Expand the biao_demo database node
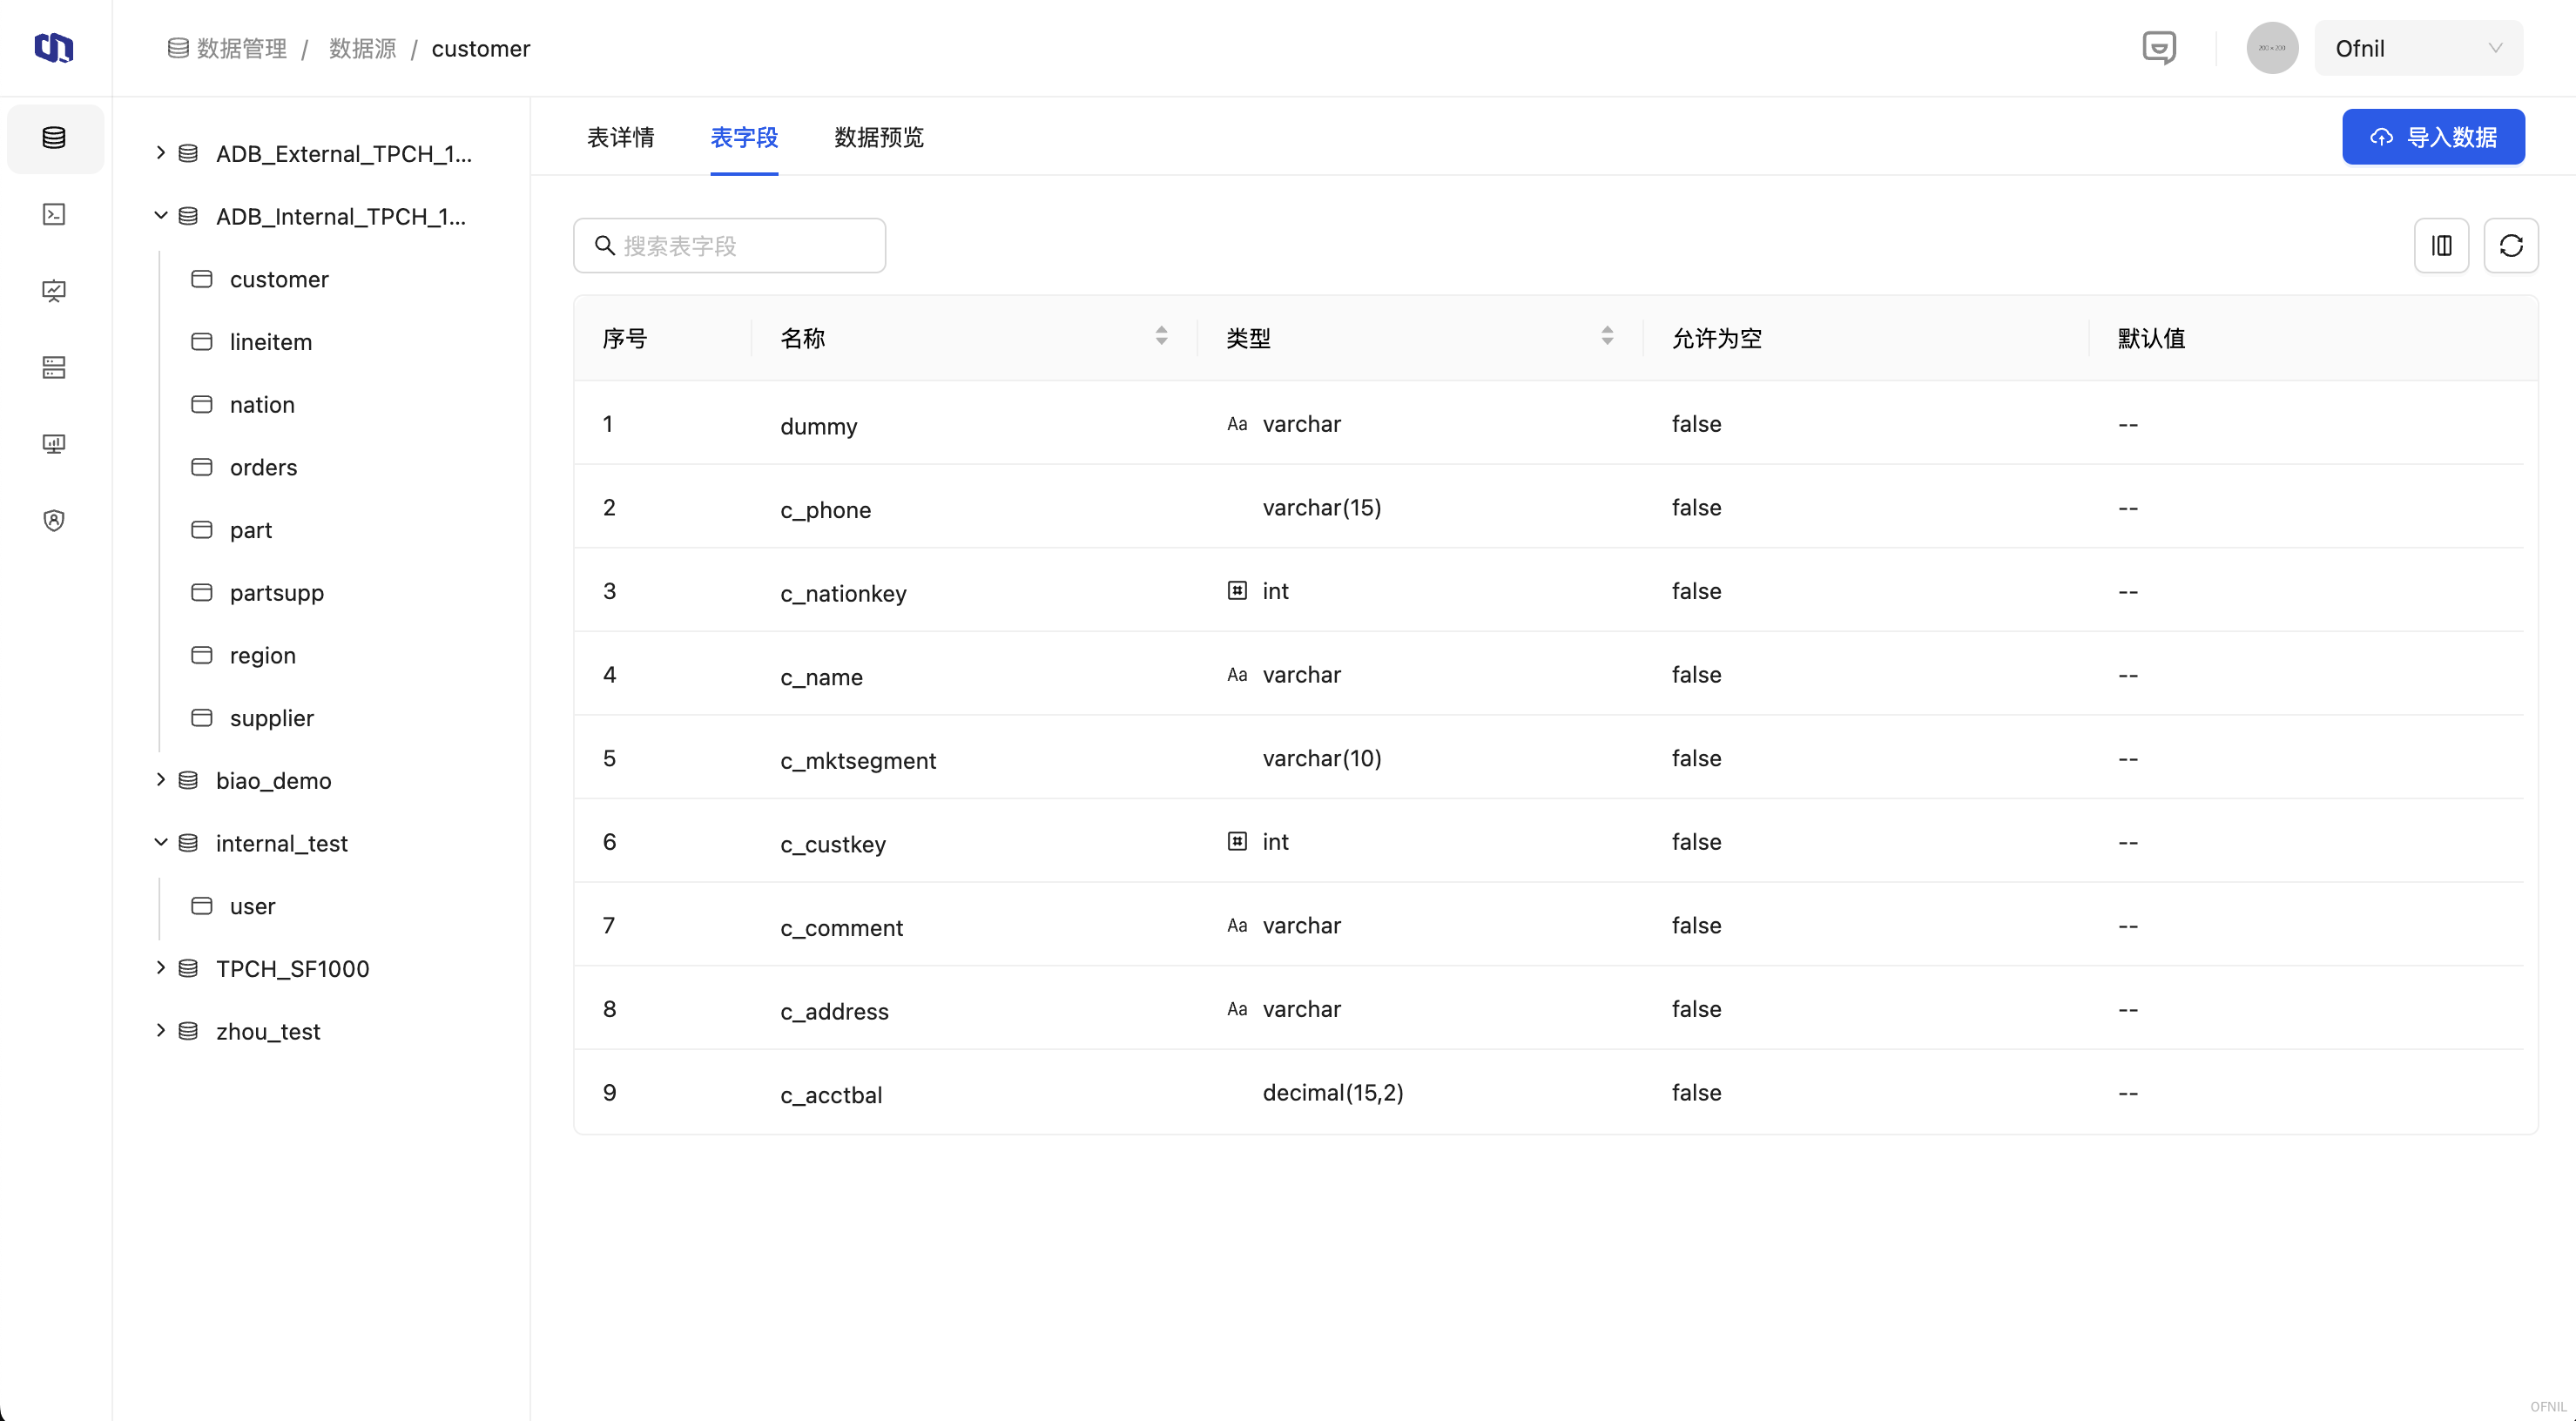The height and width of the screenshot is (1421, 2576). [x=160, y=779]
